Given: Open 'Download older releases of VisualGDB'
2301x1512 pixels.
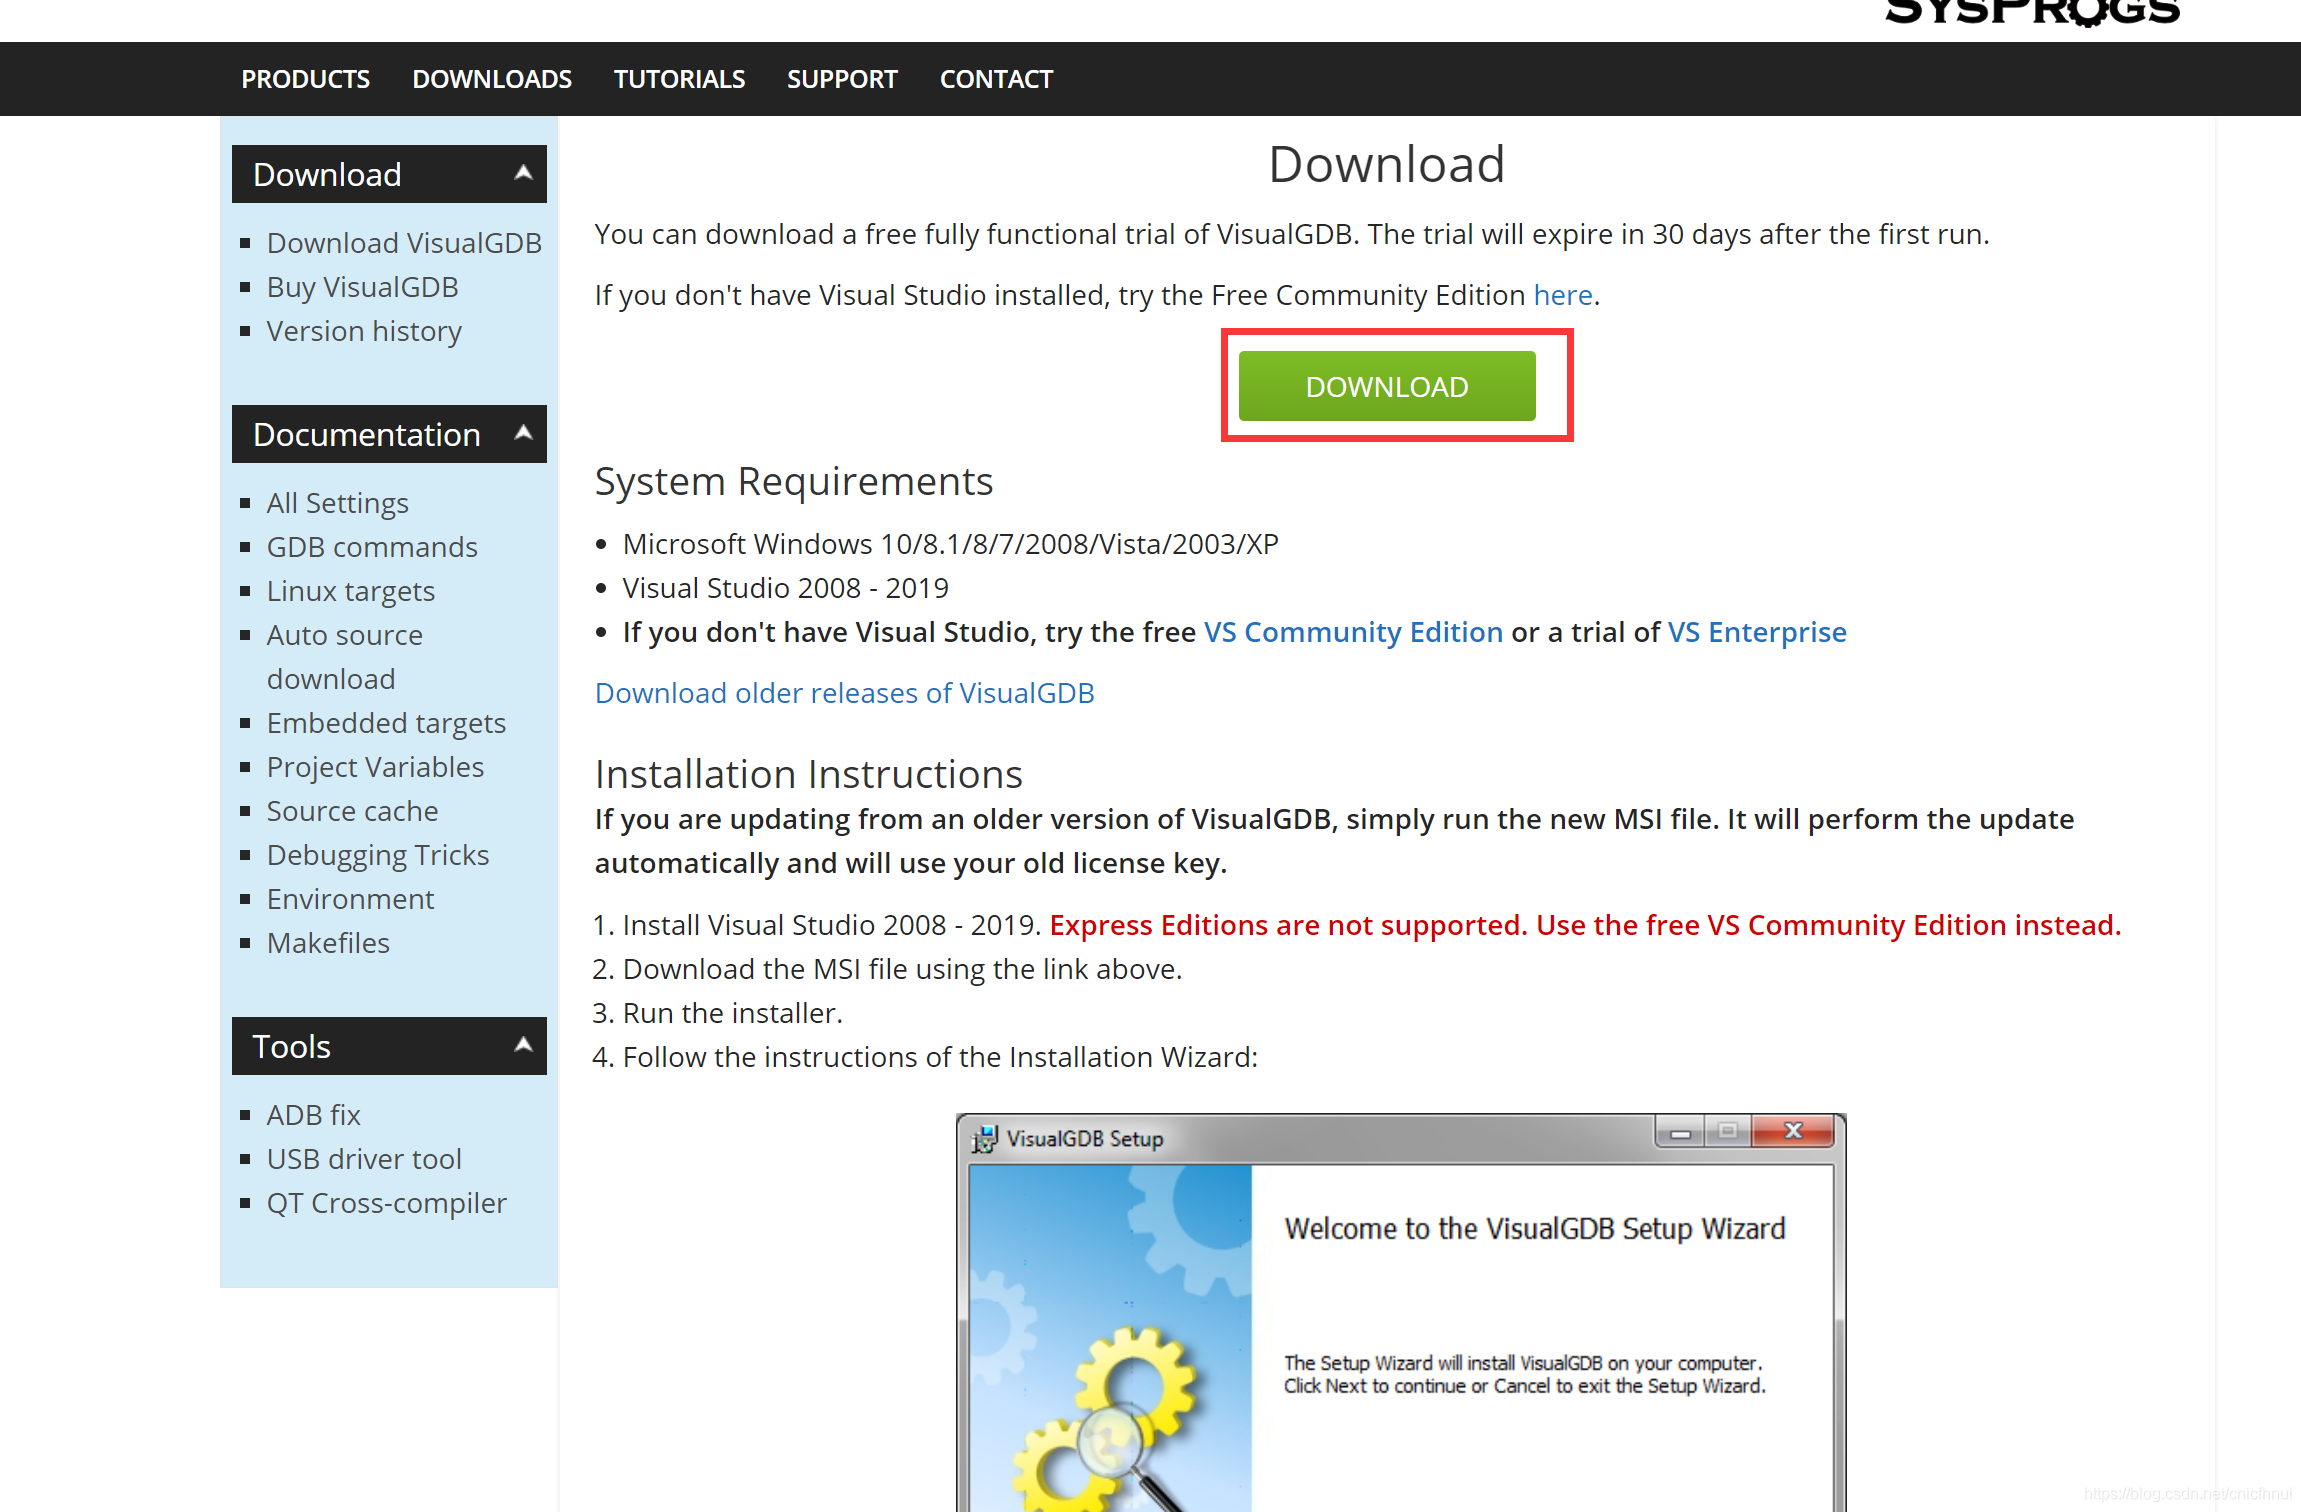Looking at the screenshot, I should [844, 692].
